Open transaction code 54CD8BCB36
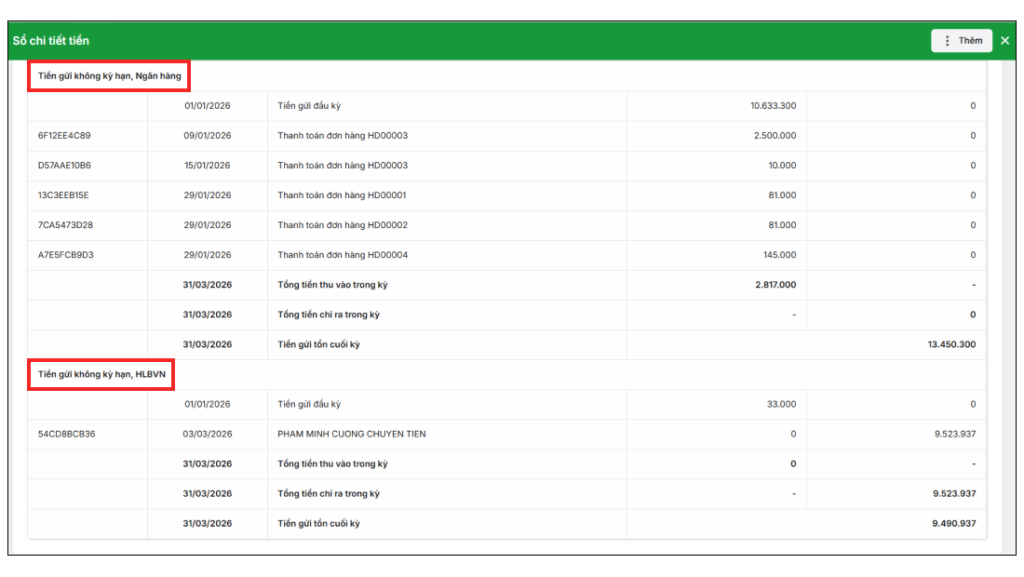This screenshot has height=577, width=1024. (65, 434)
